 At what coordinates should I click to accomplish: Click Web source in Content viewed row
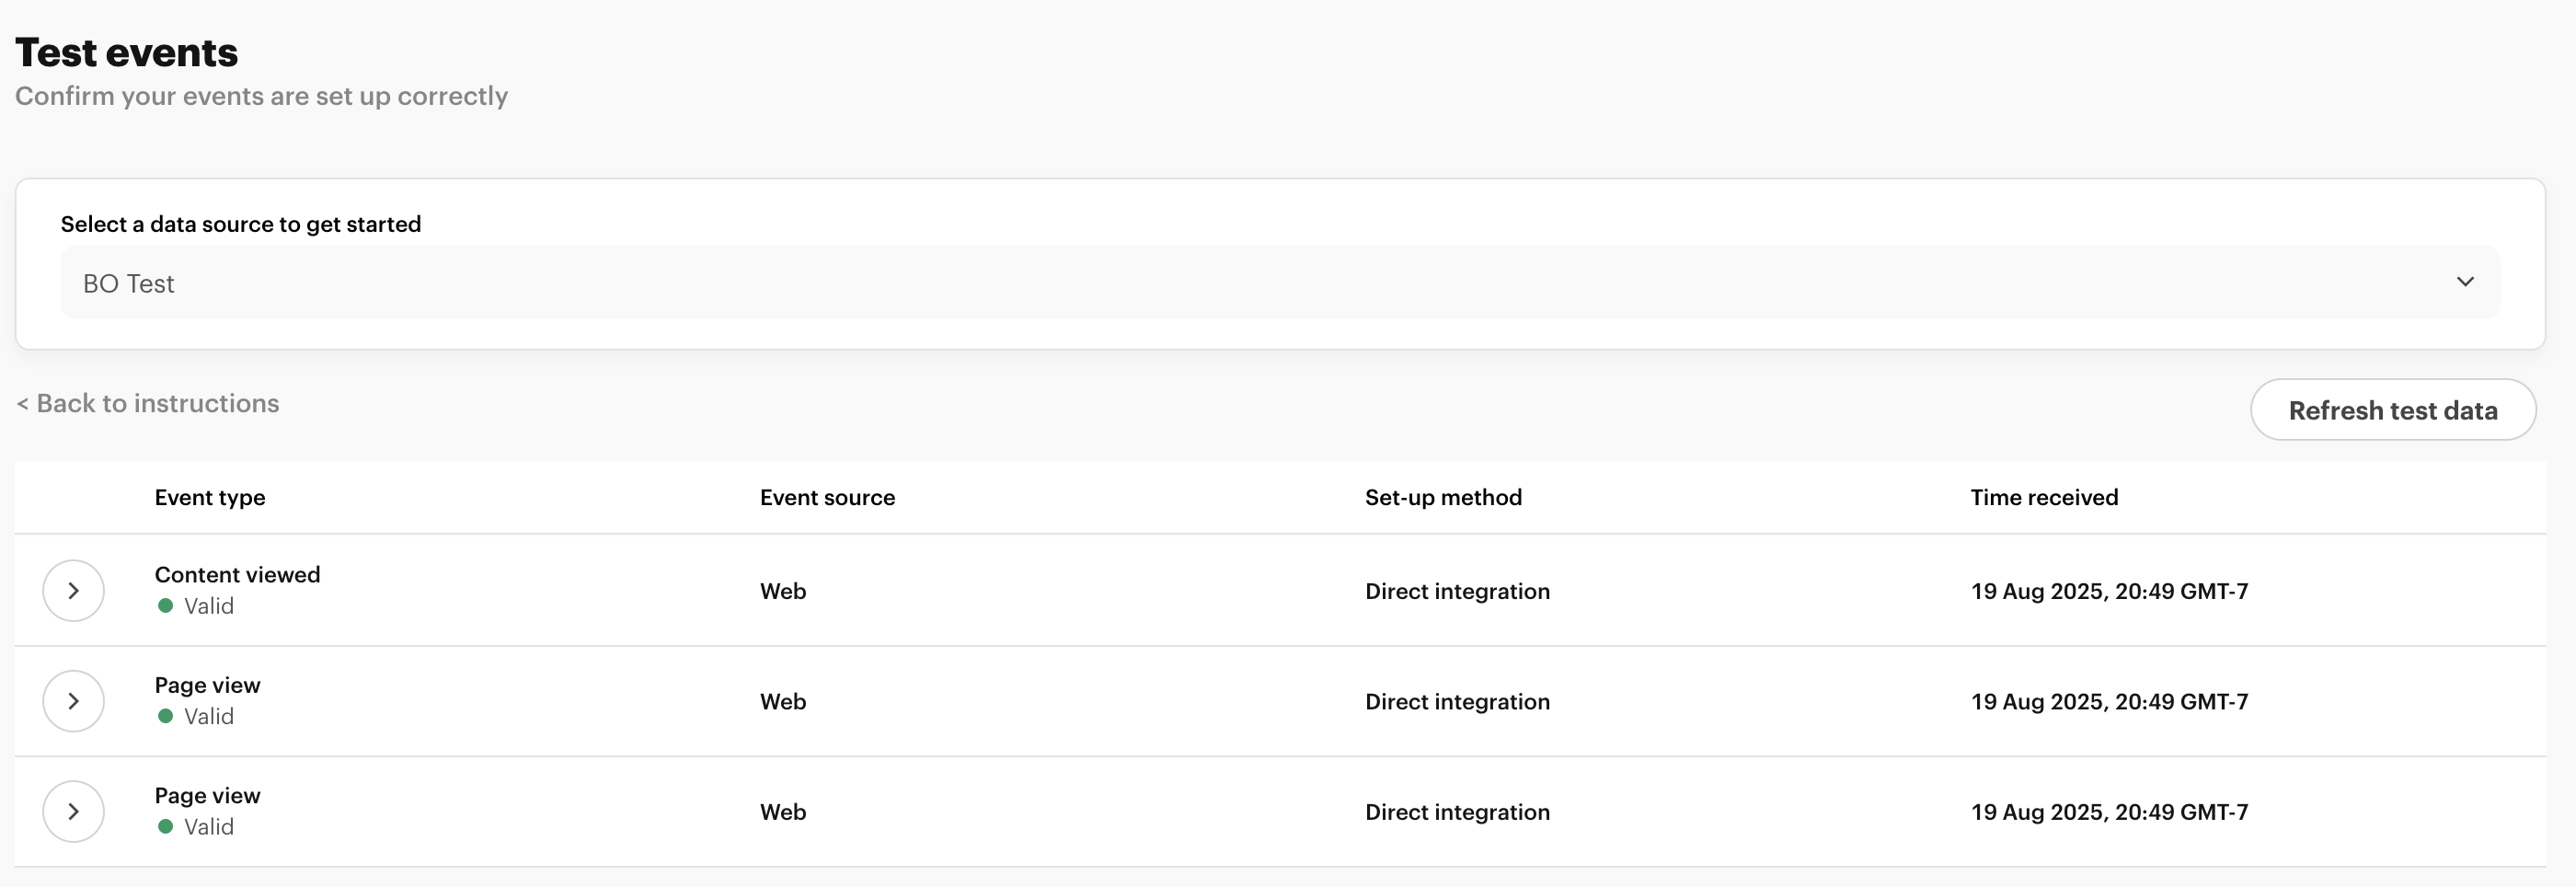[x=783, y=591]
